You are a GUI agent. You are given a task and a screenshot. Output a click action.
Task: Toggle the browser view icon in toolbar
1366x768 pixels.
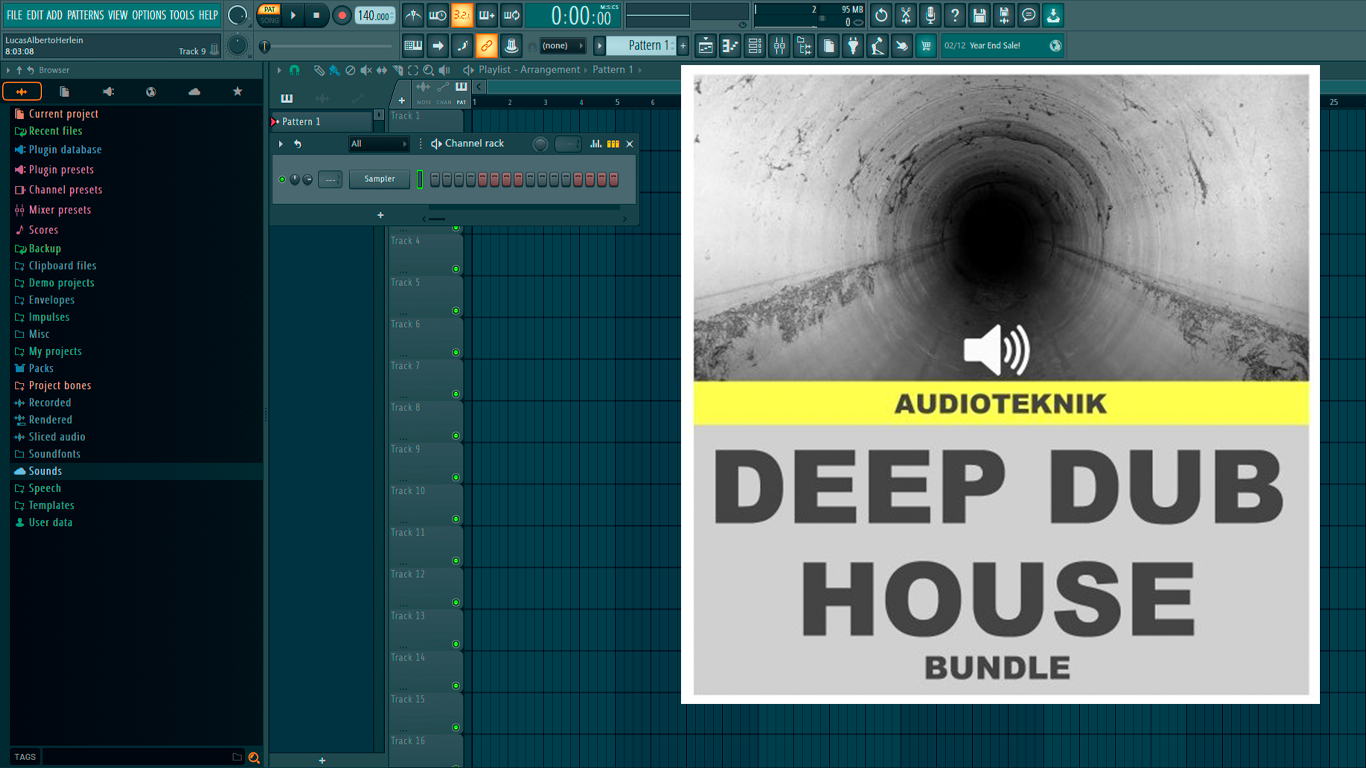[804, 45]
